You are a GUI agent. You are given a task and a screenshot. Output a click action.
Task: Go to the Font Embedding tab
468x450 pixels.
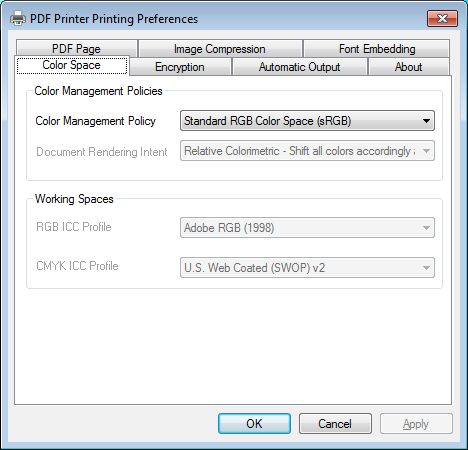(377, 49)
